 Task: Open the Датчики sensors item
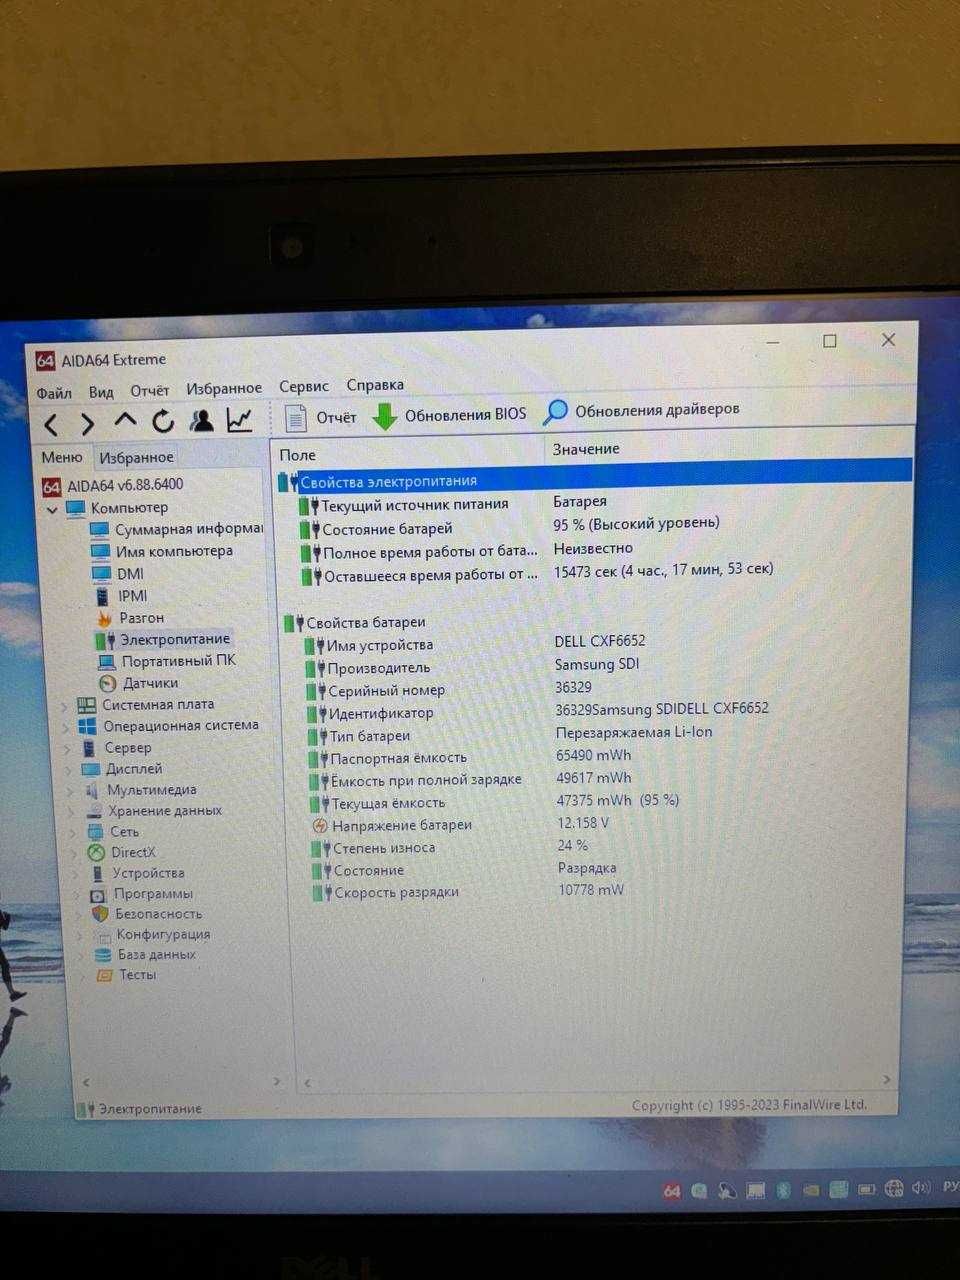[139, 683]
